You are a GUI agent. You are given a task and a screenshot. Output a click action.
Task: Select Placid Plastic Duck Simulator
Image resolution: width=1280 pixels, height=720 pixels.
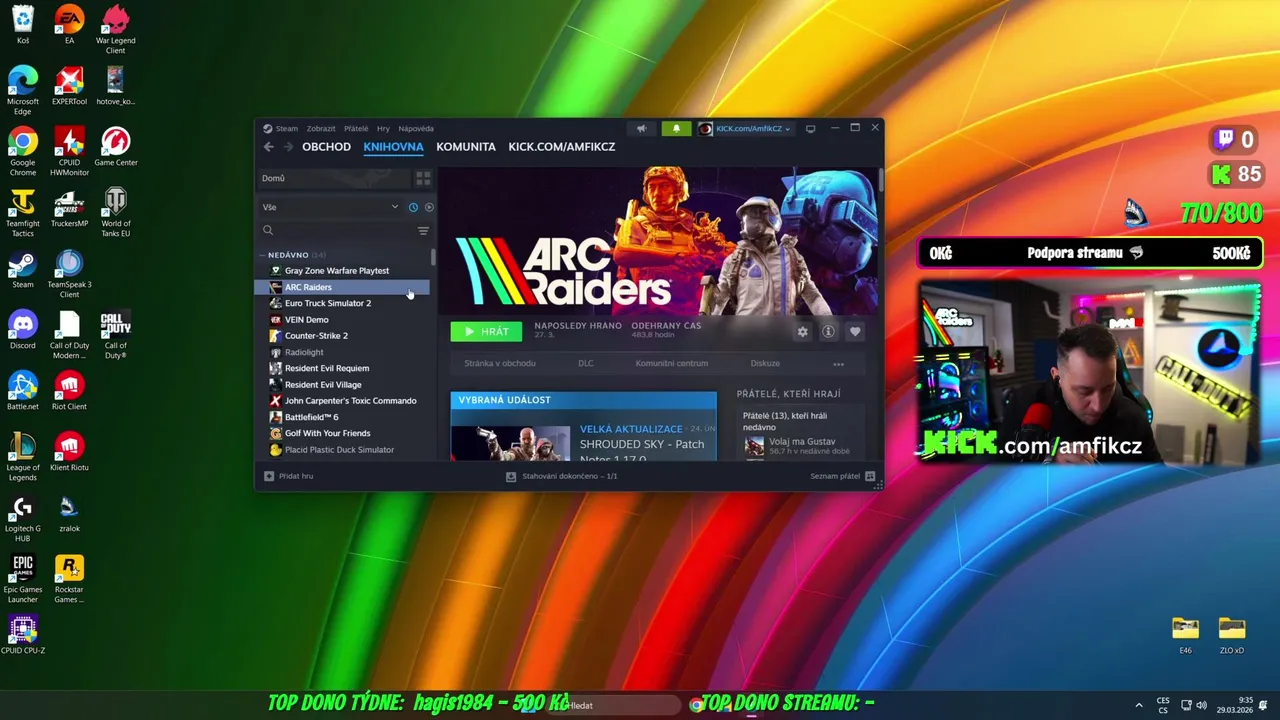(343, 450)
